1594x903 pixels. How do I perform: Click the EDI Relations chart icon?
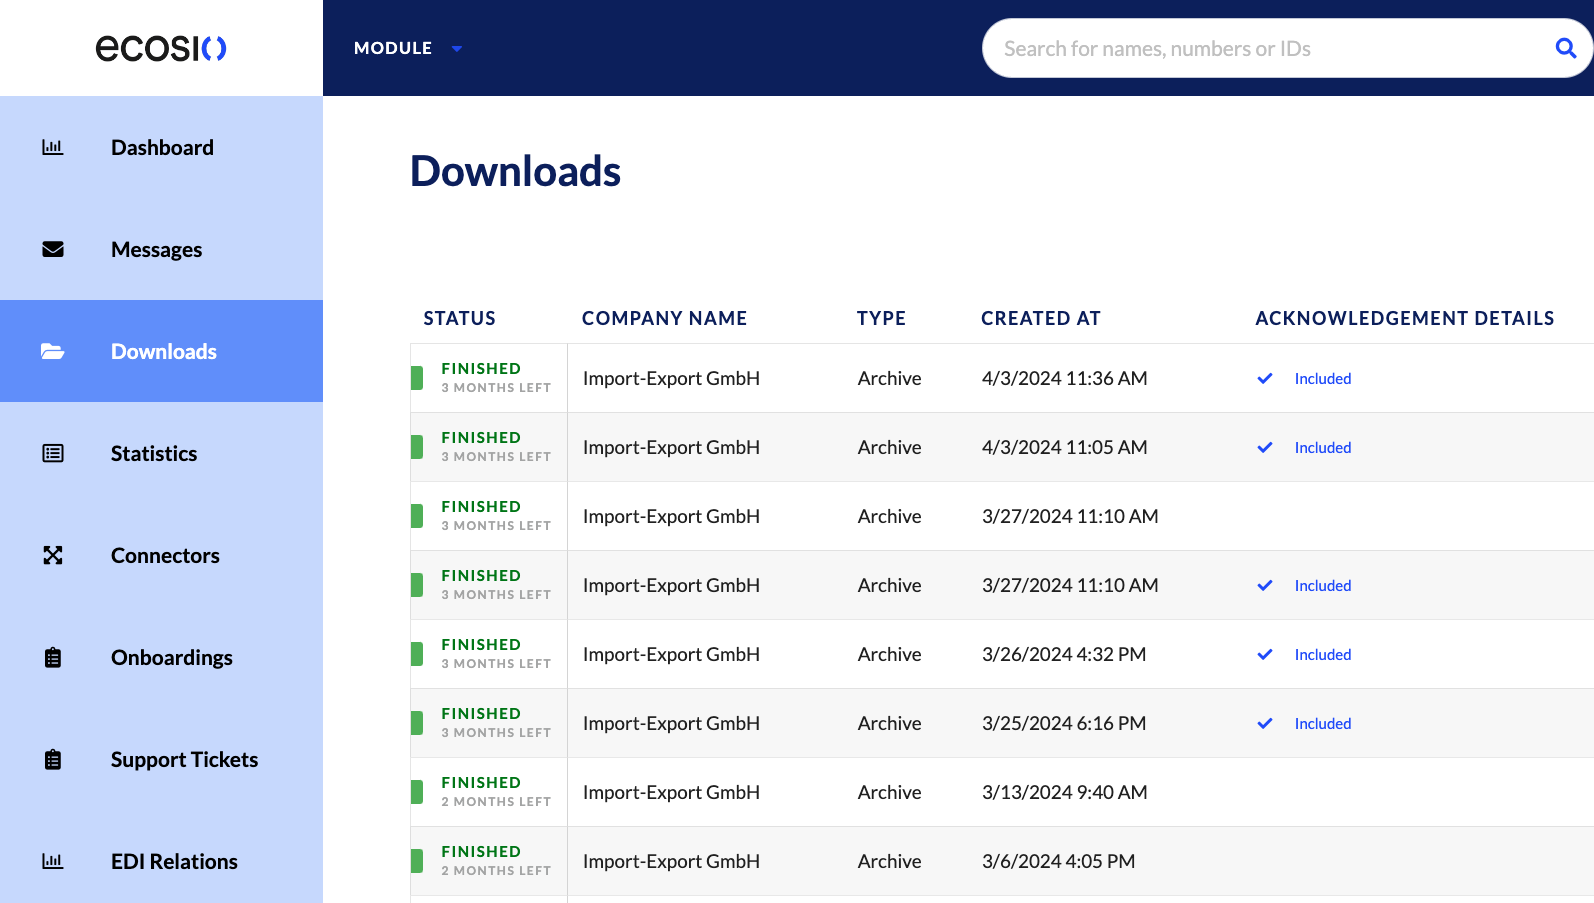click(53, 861)
